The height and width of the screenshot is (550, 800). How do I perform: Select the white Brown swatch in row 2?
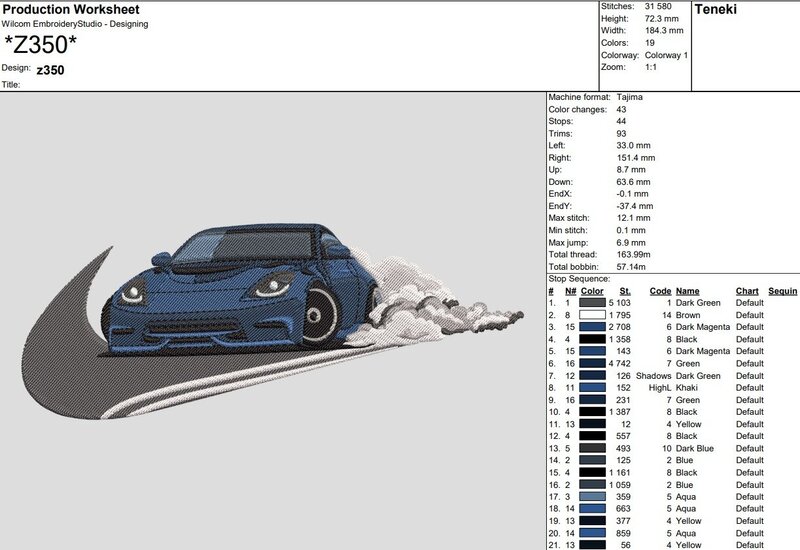(593, 314)
